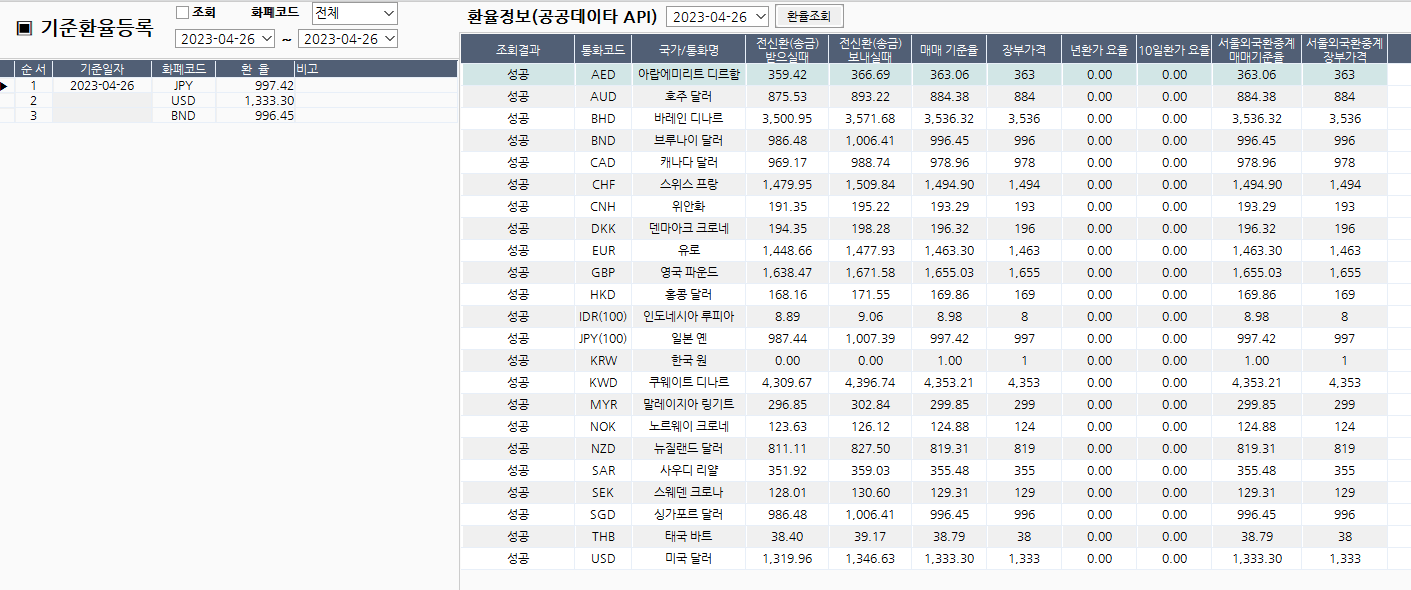Click the 년환가 요율 column header

(x=1099, y=49)
